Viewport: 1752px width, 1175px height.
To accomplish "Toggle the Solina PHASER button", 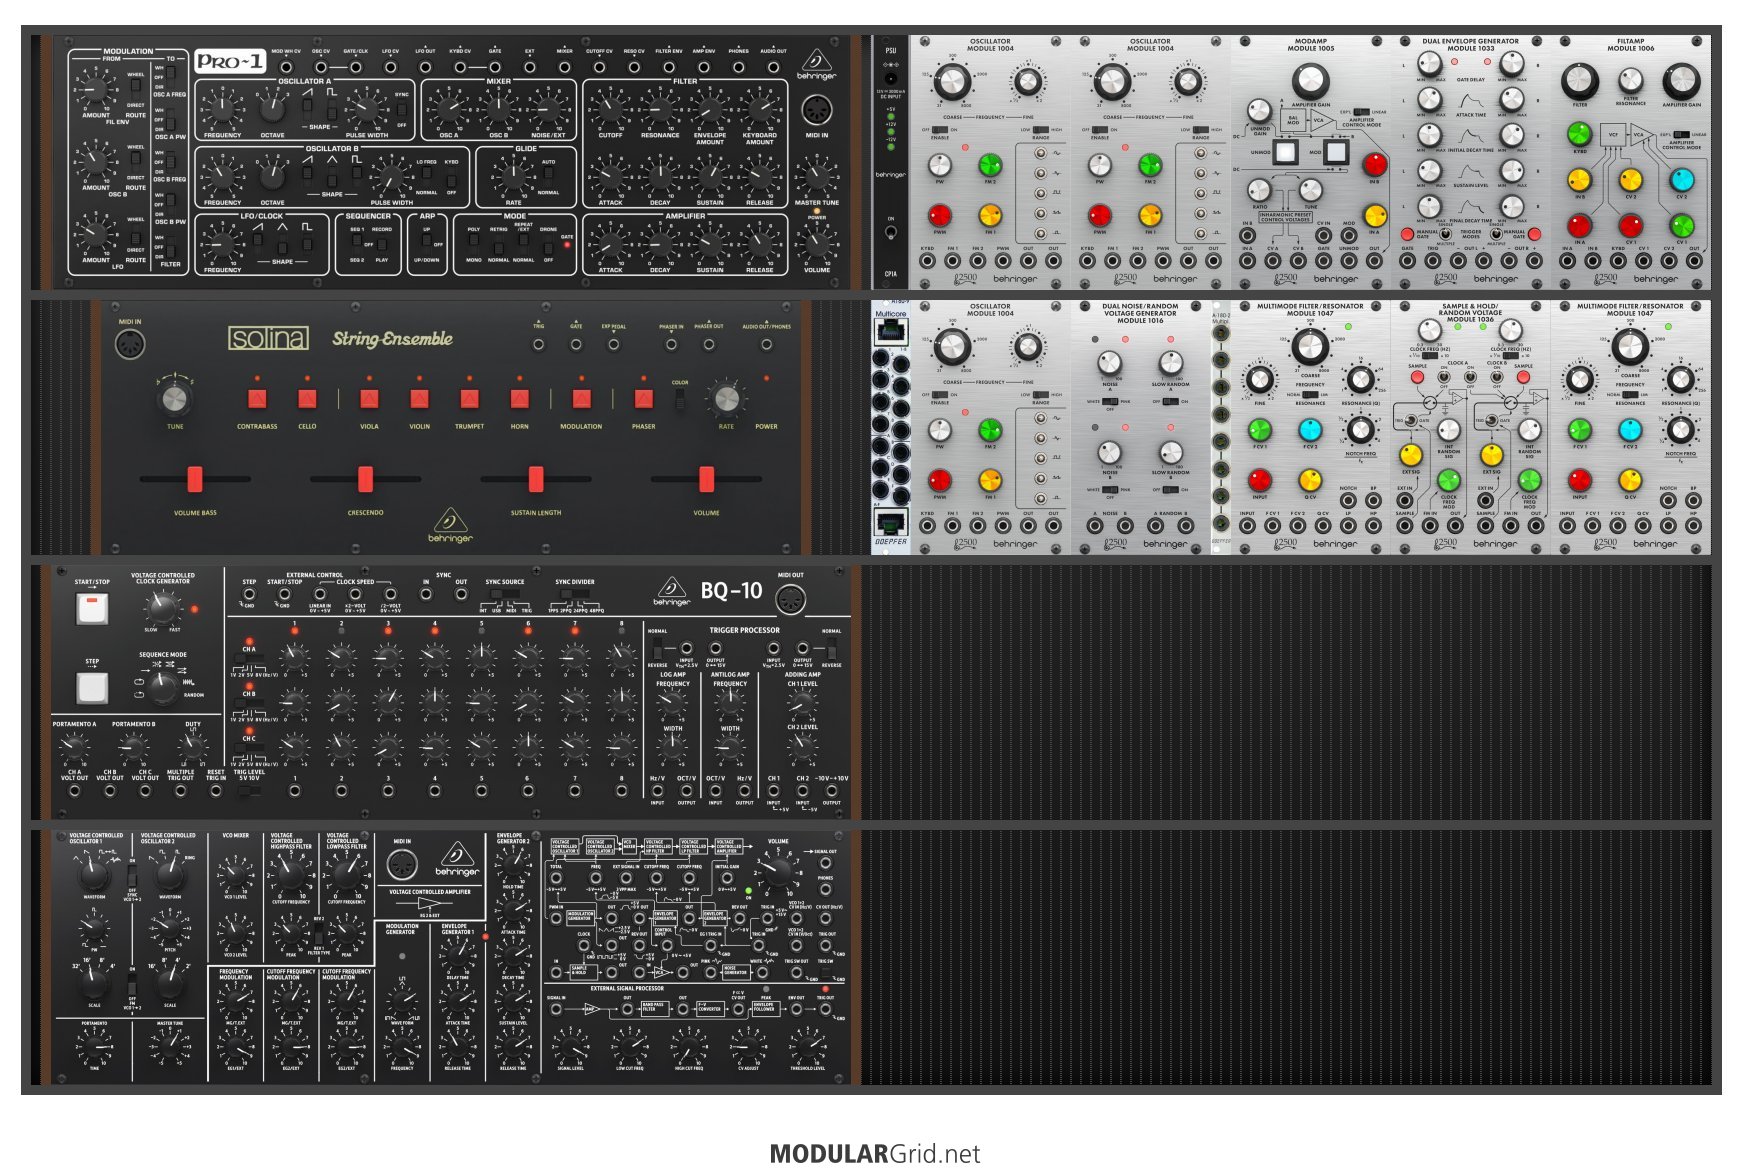I will coord(643,399).
